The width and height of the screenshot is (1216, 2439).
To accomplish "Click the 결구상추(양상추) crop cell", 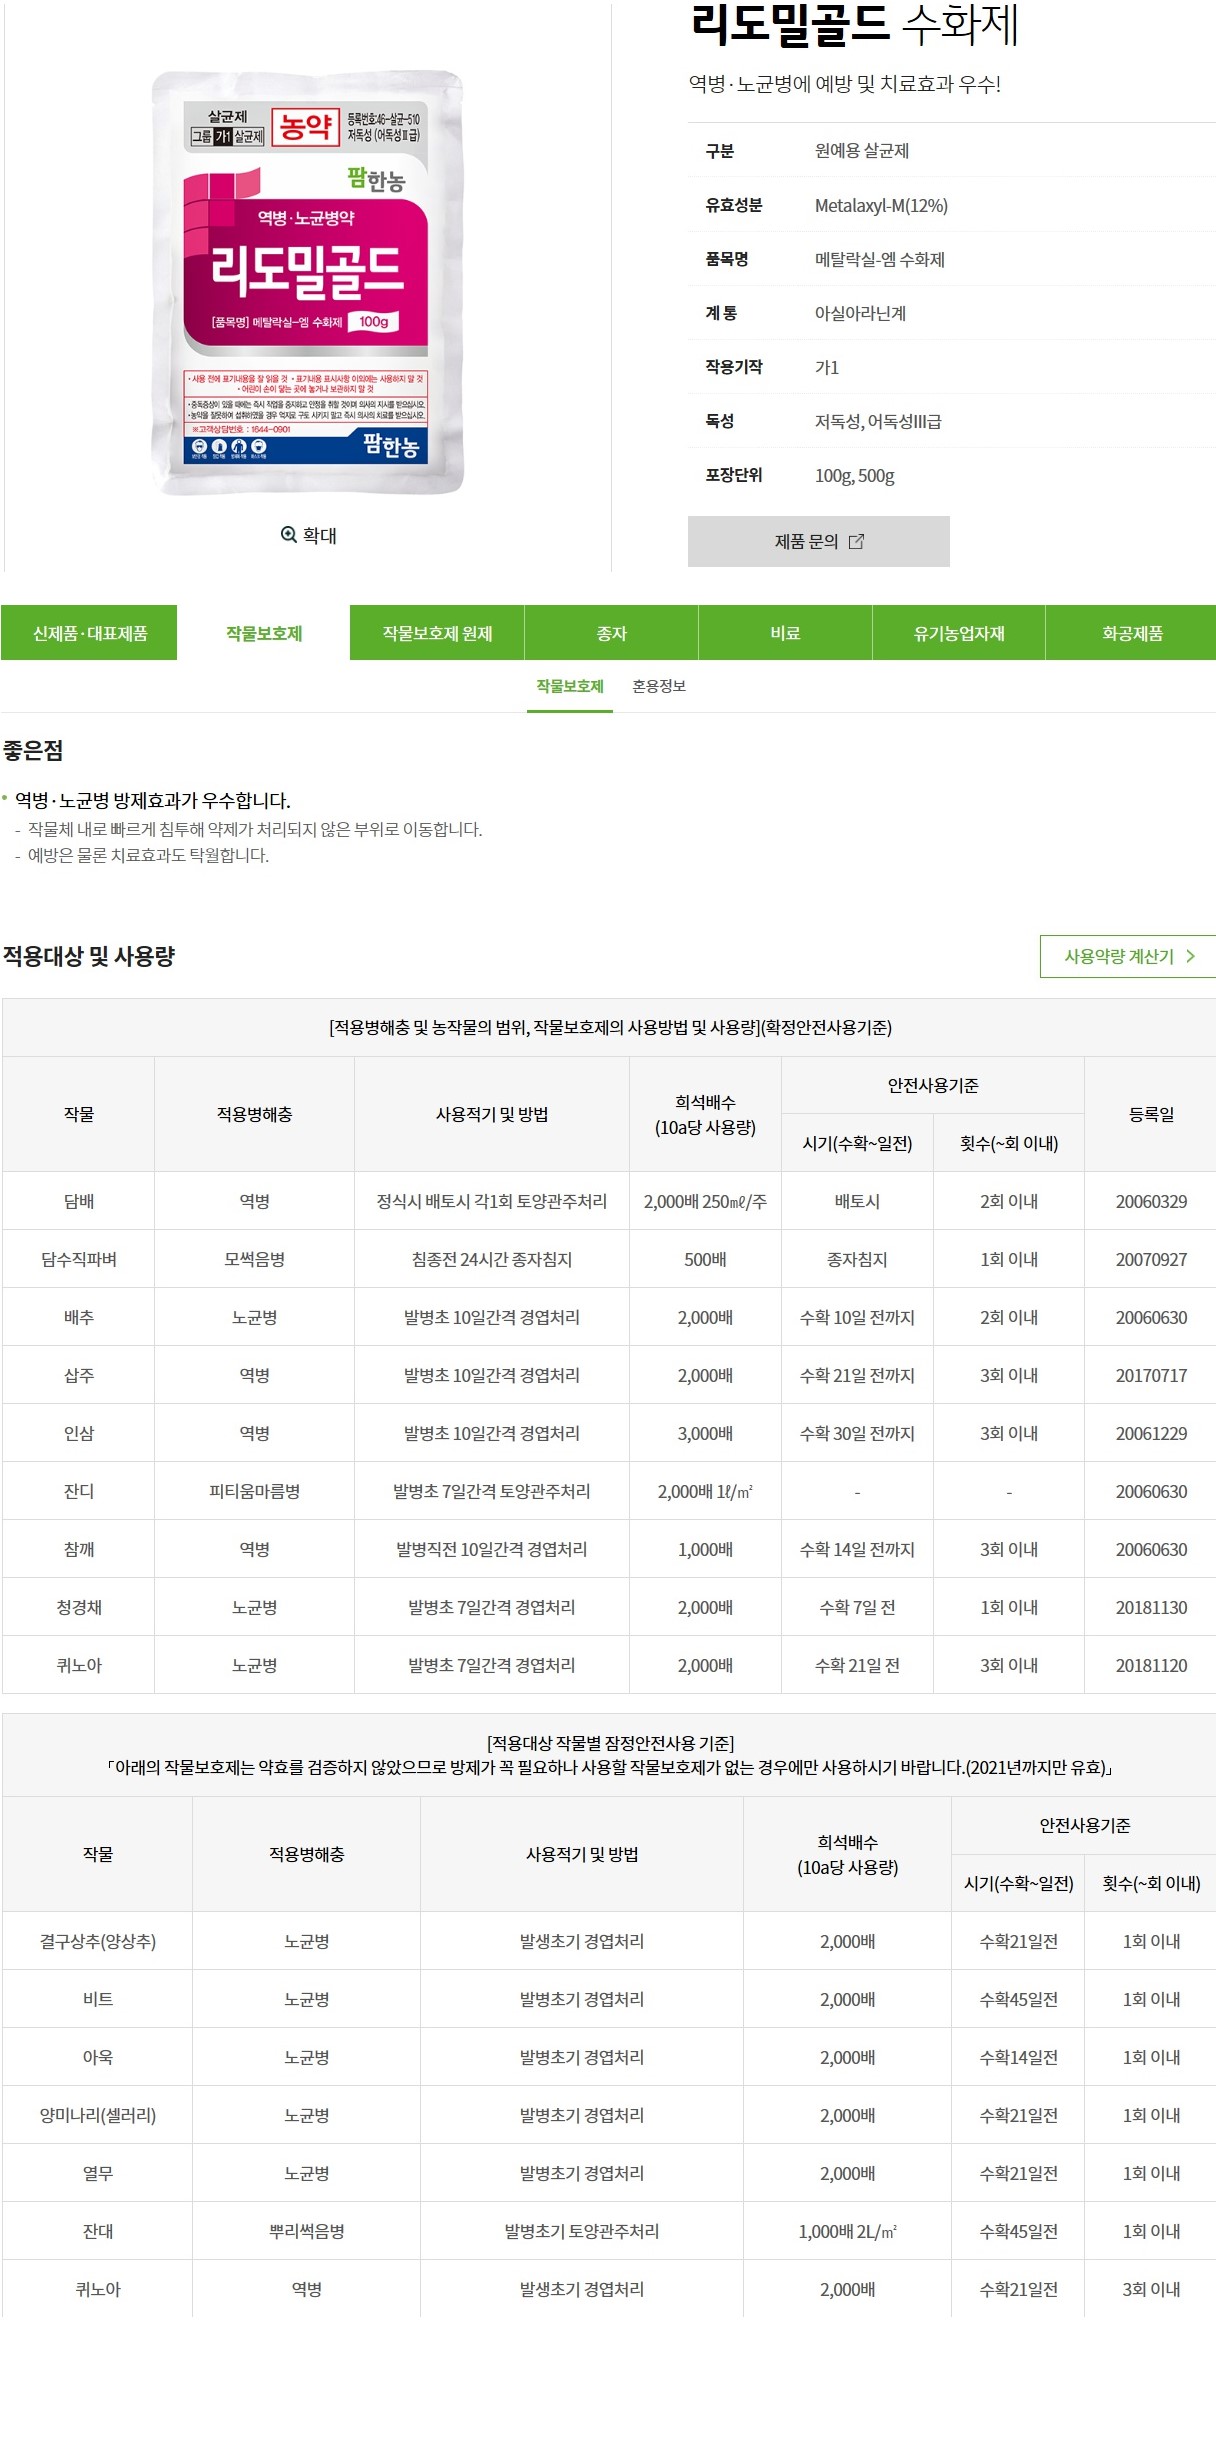I will click(x=98, y=1941).
